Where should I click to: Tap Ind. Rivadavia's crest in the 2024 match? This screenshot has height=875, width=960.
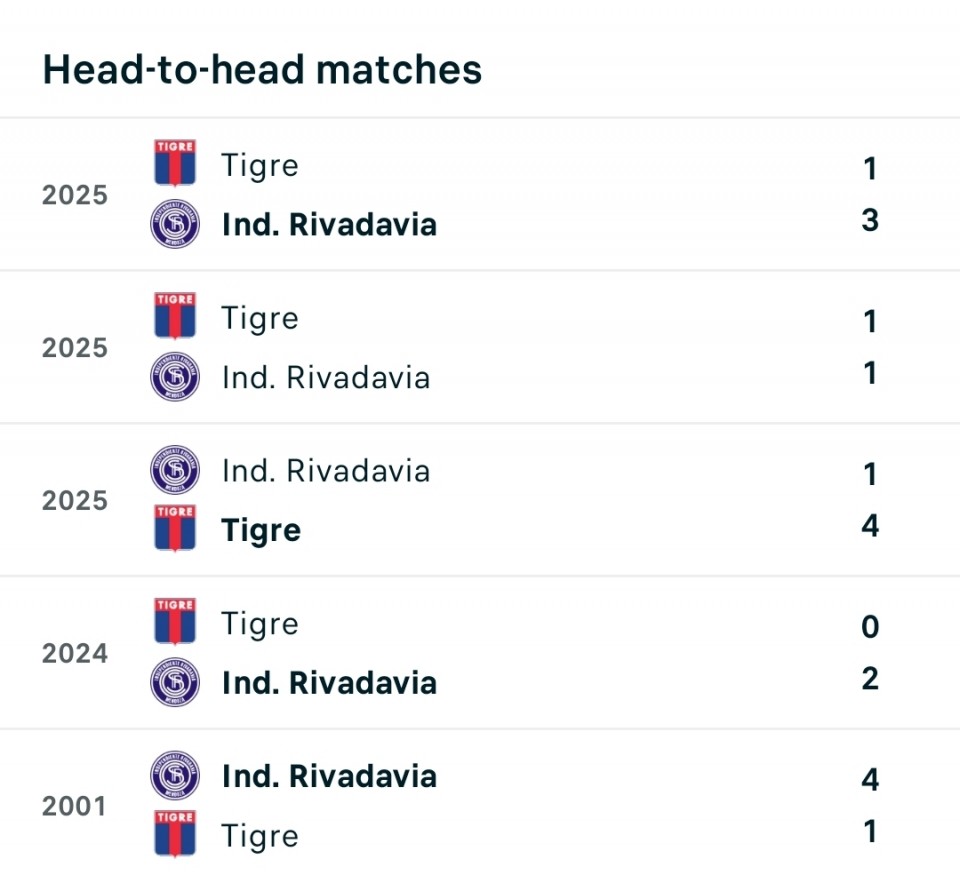point(175,683)
